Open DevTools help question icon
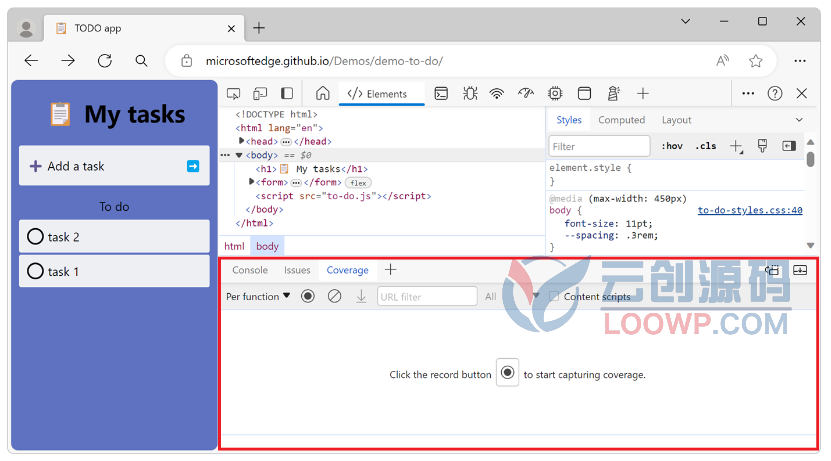The image size is (831, 461). coord(775,94)
